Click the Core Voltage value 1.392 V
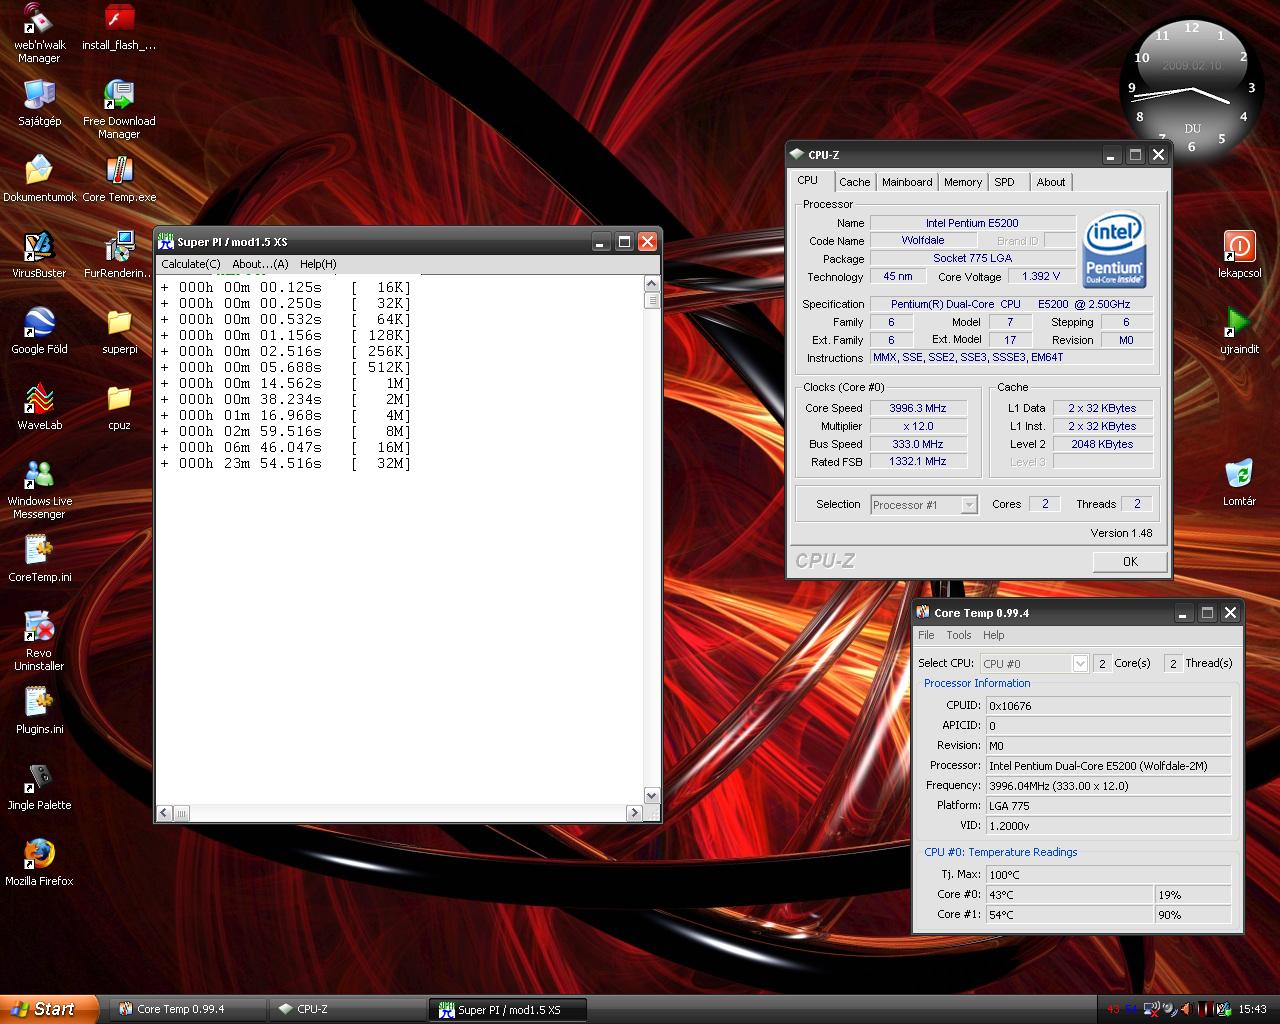The image size is (1280, 1024). 1041,276
